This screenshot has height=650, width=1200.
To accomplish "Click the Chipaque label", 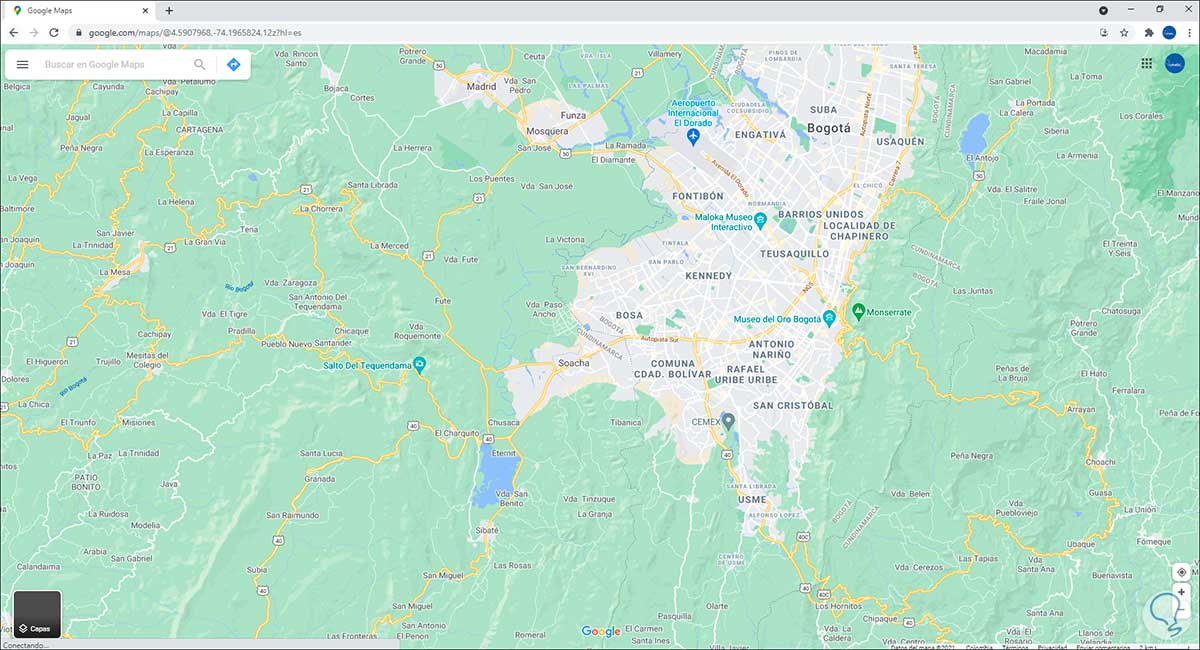I will [x=880, y=619].
